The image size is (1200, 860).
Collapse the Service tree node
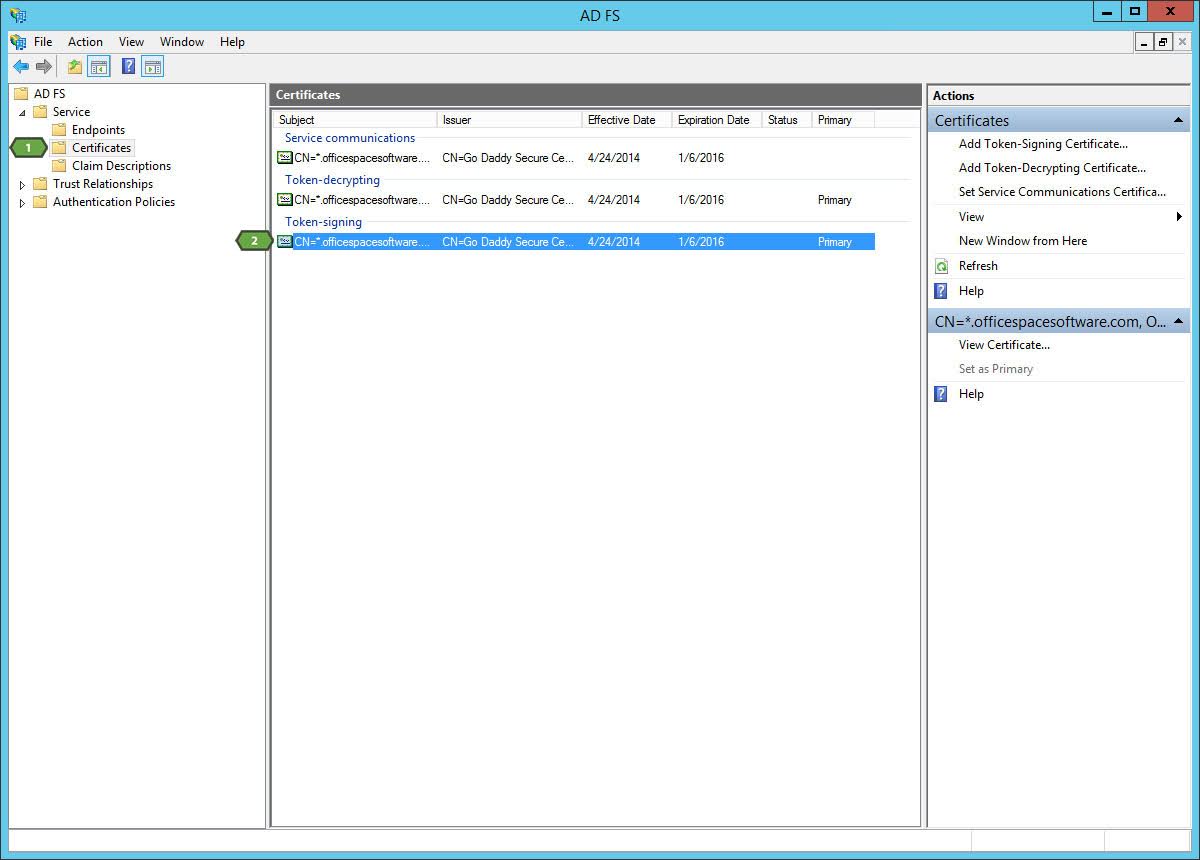point(22,112)
